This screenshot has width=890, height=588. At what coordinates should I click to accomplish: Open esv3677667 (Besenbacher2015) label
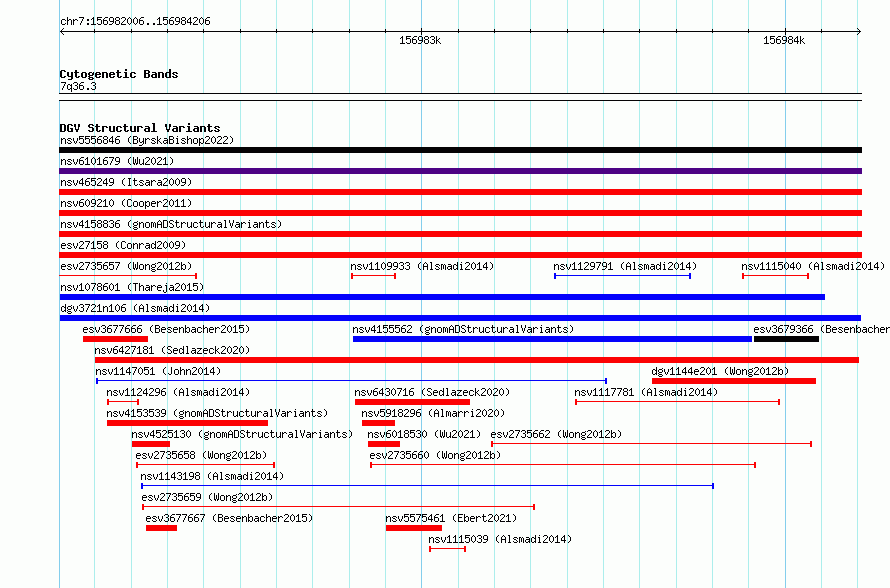(229, 518)
